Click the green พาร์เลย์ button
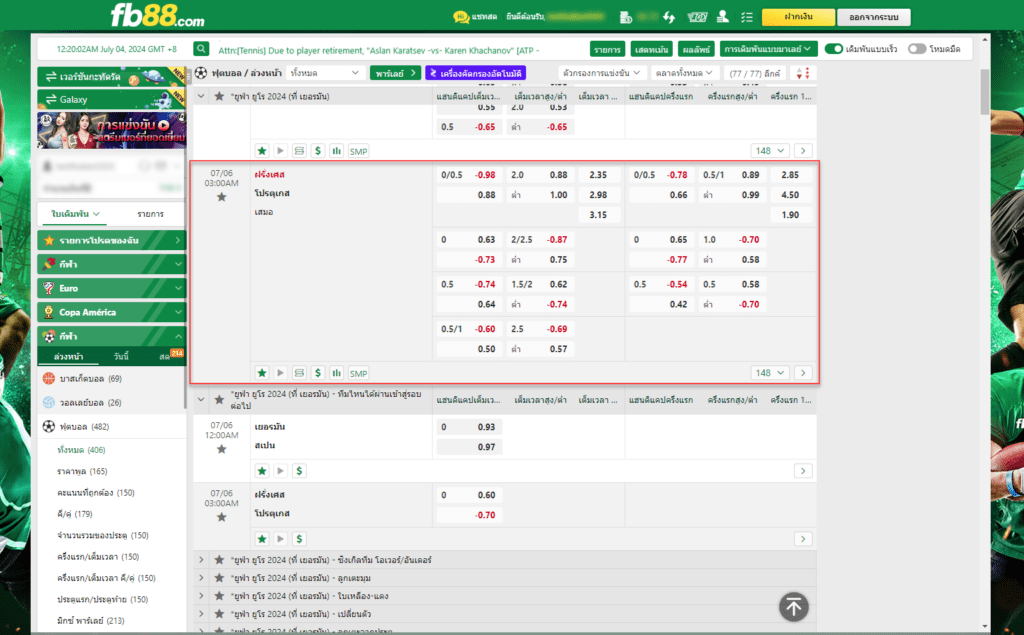Screen dimensions: 1024x635 point(395,73)
